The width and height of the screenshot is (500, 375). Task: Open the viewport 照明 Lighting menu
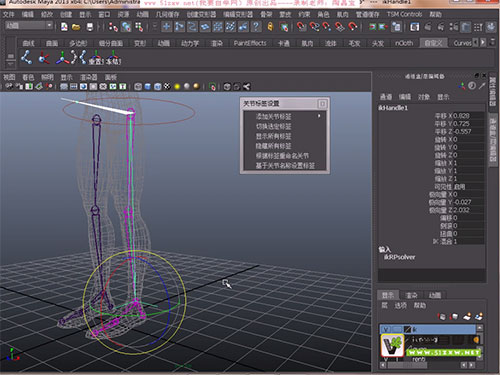[x=47, y=77]
